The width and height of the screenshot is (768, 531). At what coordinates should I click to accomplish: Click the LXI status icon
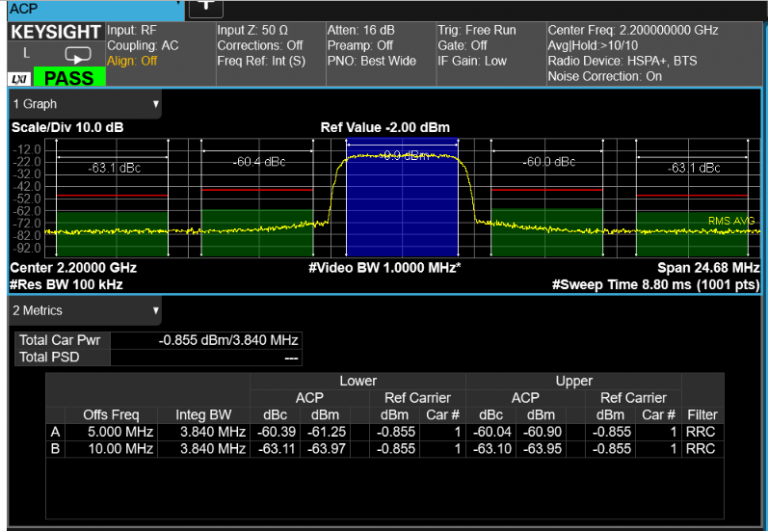[19, 78]
